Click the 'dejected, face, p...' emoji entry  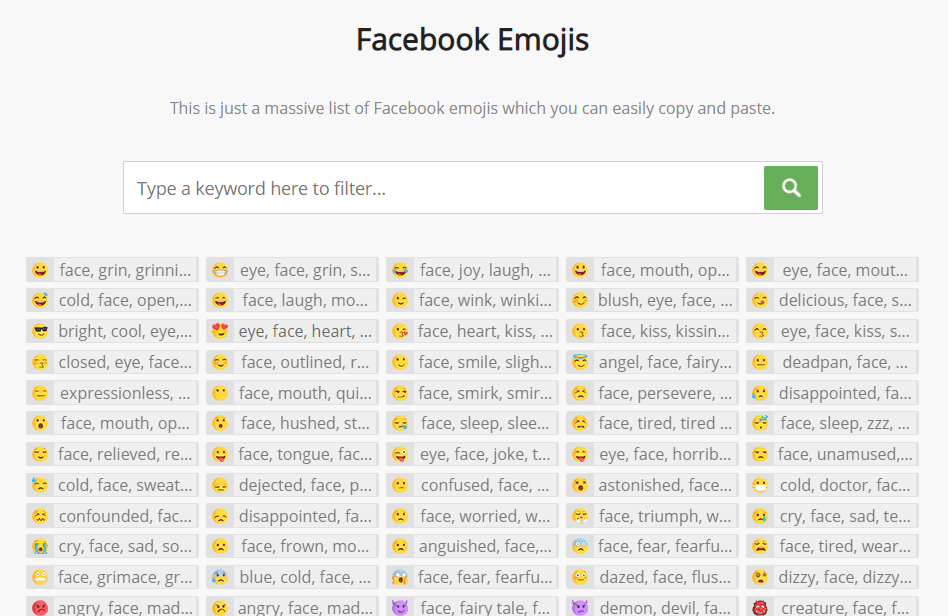293,485
